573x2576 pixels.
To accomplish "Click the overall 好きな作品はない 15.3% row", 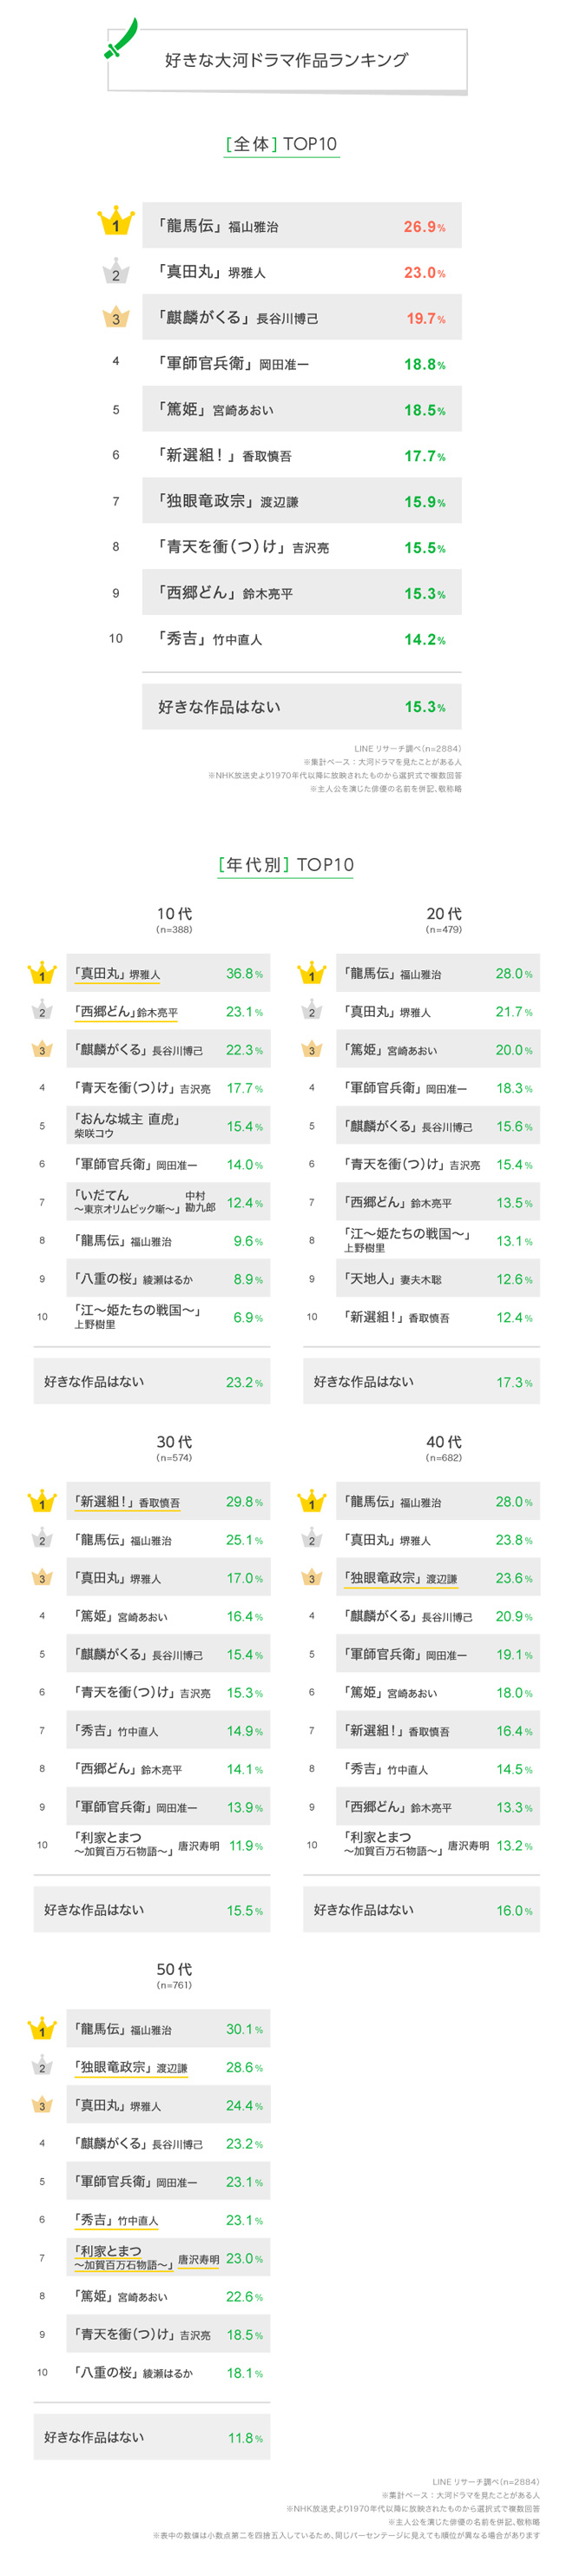I will click(302, 706).
